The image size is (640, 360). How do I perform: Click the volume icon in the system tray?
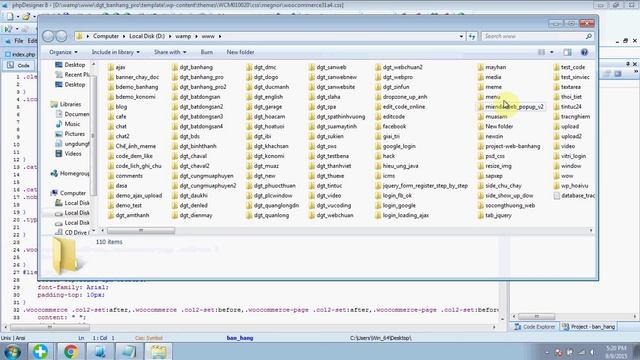coord(592,352)
